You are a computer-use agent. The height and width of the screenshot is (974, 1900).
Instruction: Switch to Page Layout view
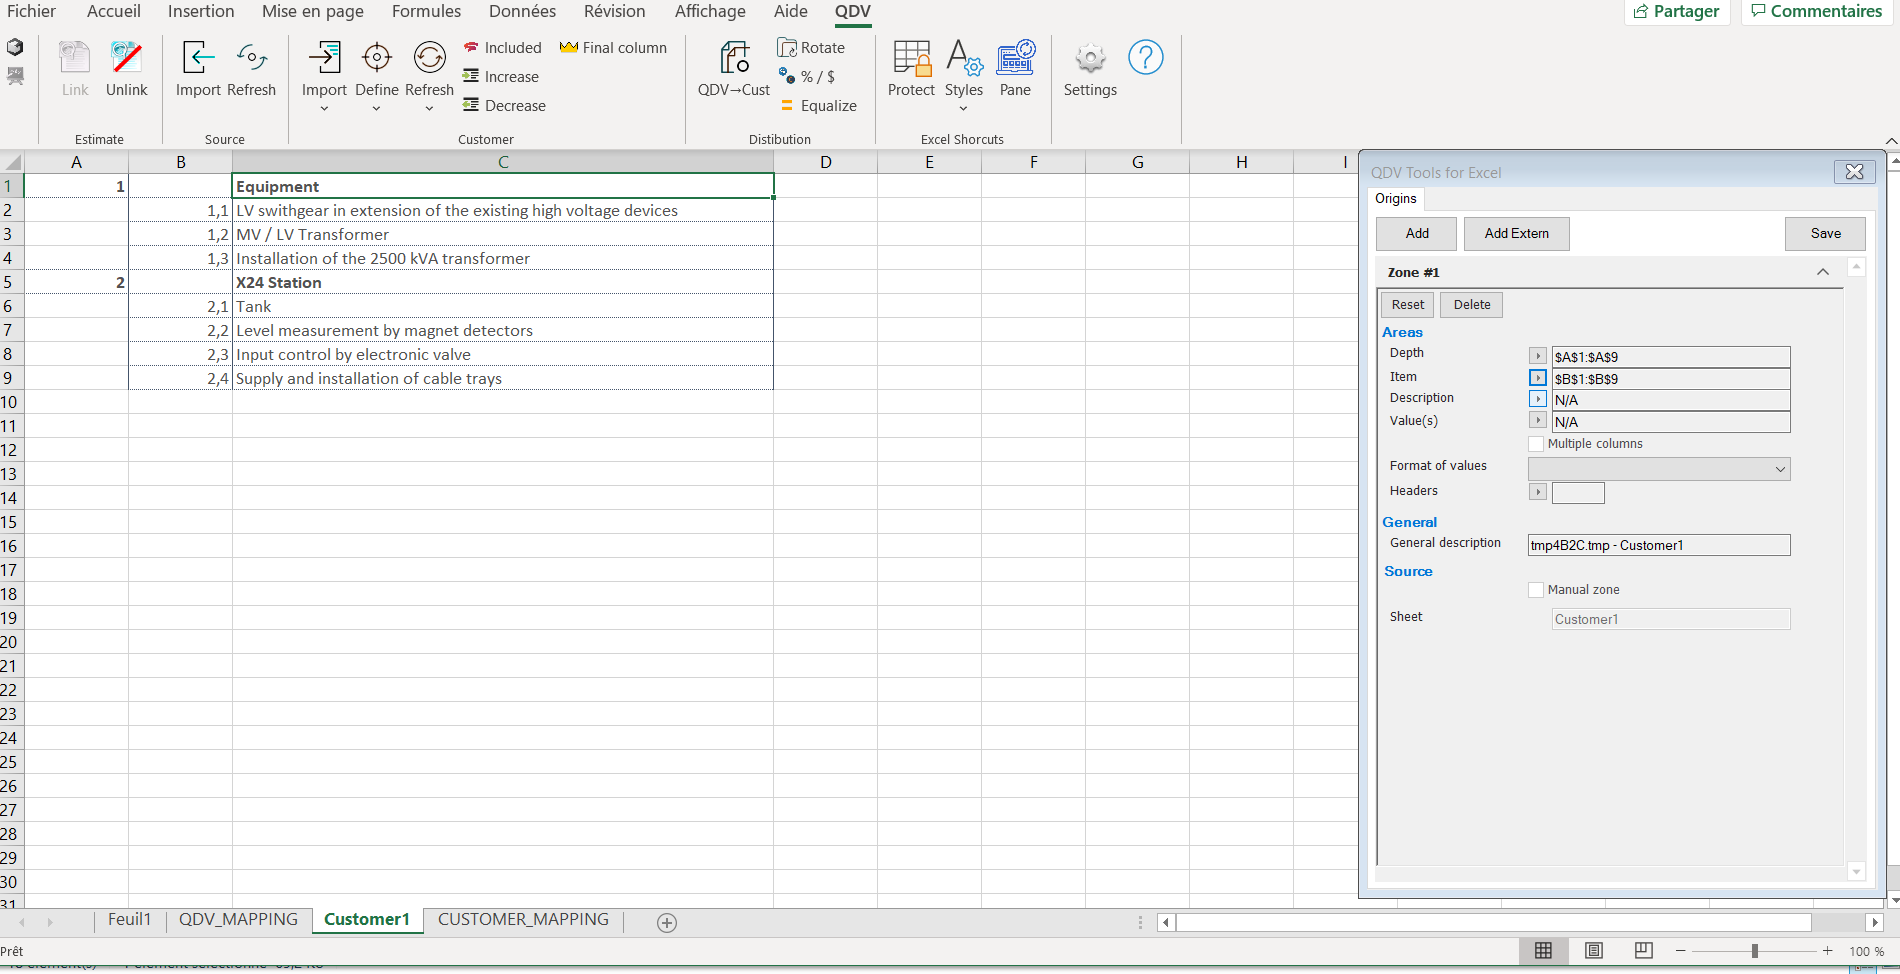tap(1594, 950)
